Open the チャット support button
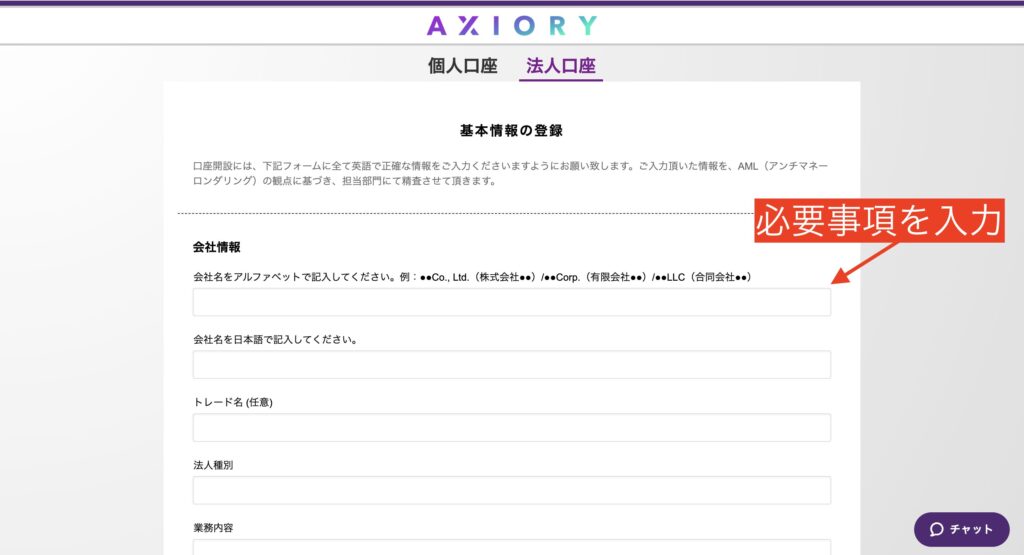 (x=961, y=529)
